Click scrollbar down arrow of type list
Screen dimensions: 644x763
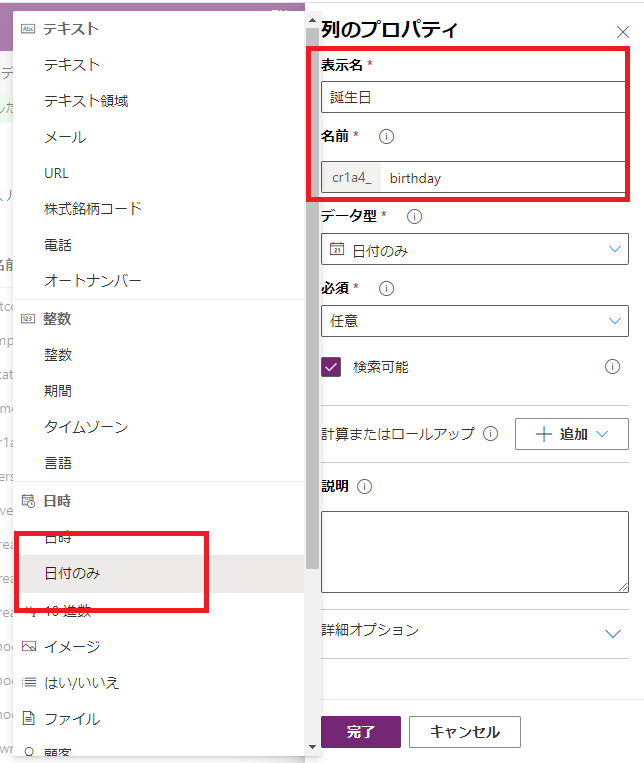(313, 747)
